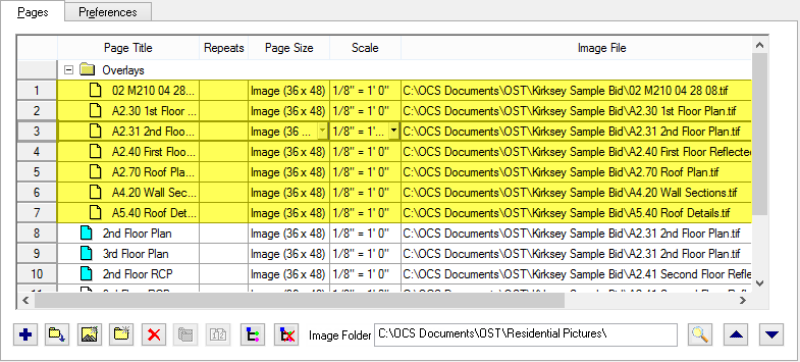Viewport: 800px width, 362px height.
Task: Click the tree icon with red X
Action: coord(286,335)
